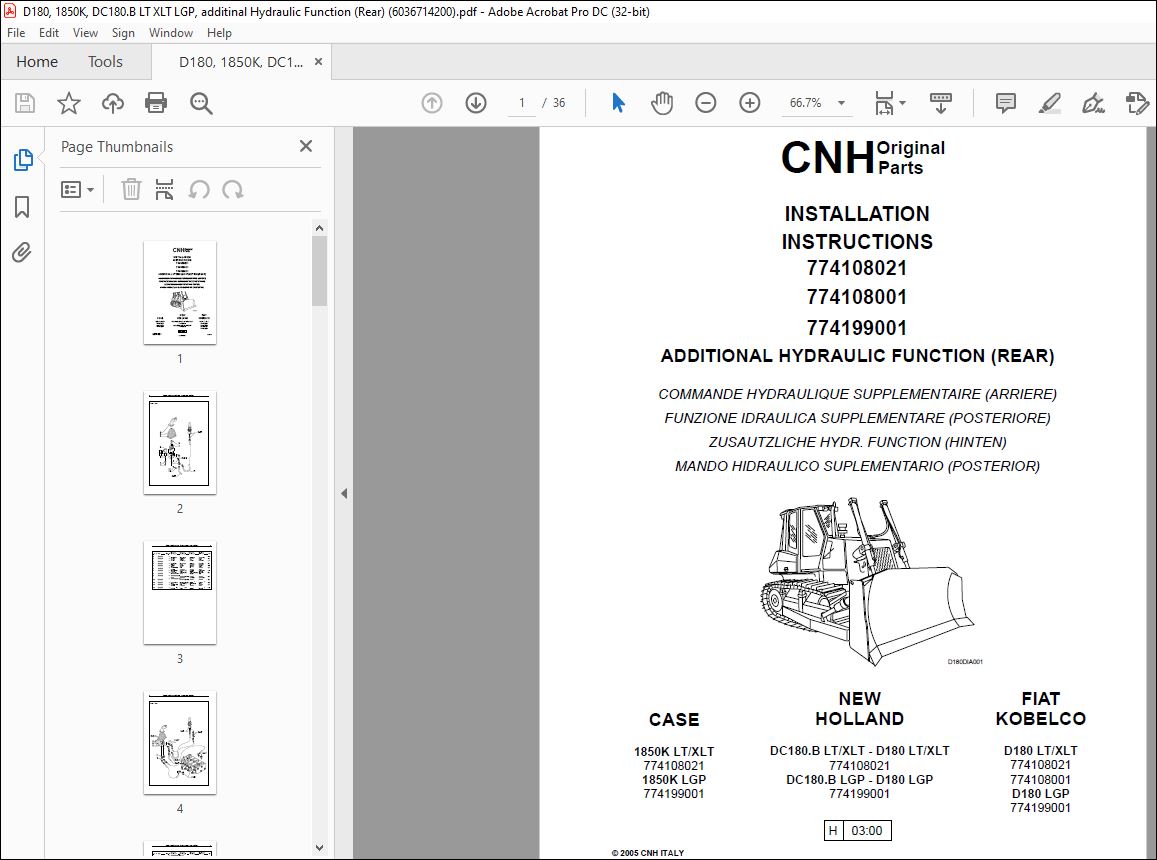Open the Sign document pen tool
Image resolution: width=1157 pixels, height=860 pixels.
[x=1093, y=103]
